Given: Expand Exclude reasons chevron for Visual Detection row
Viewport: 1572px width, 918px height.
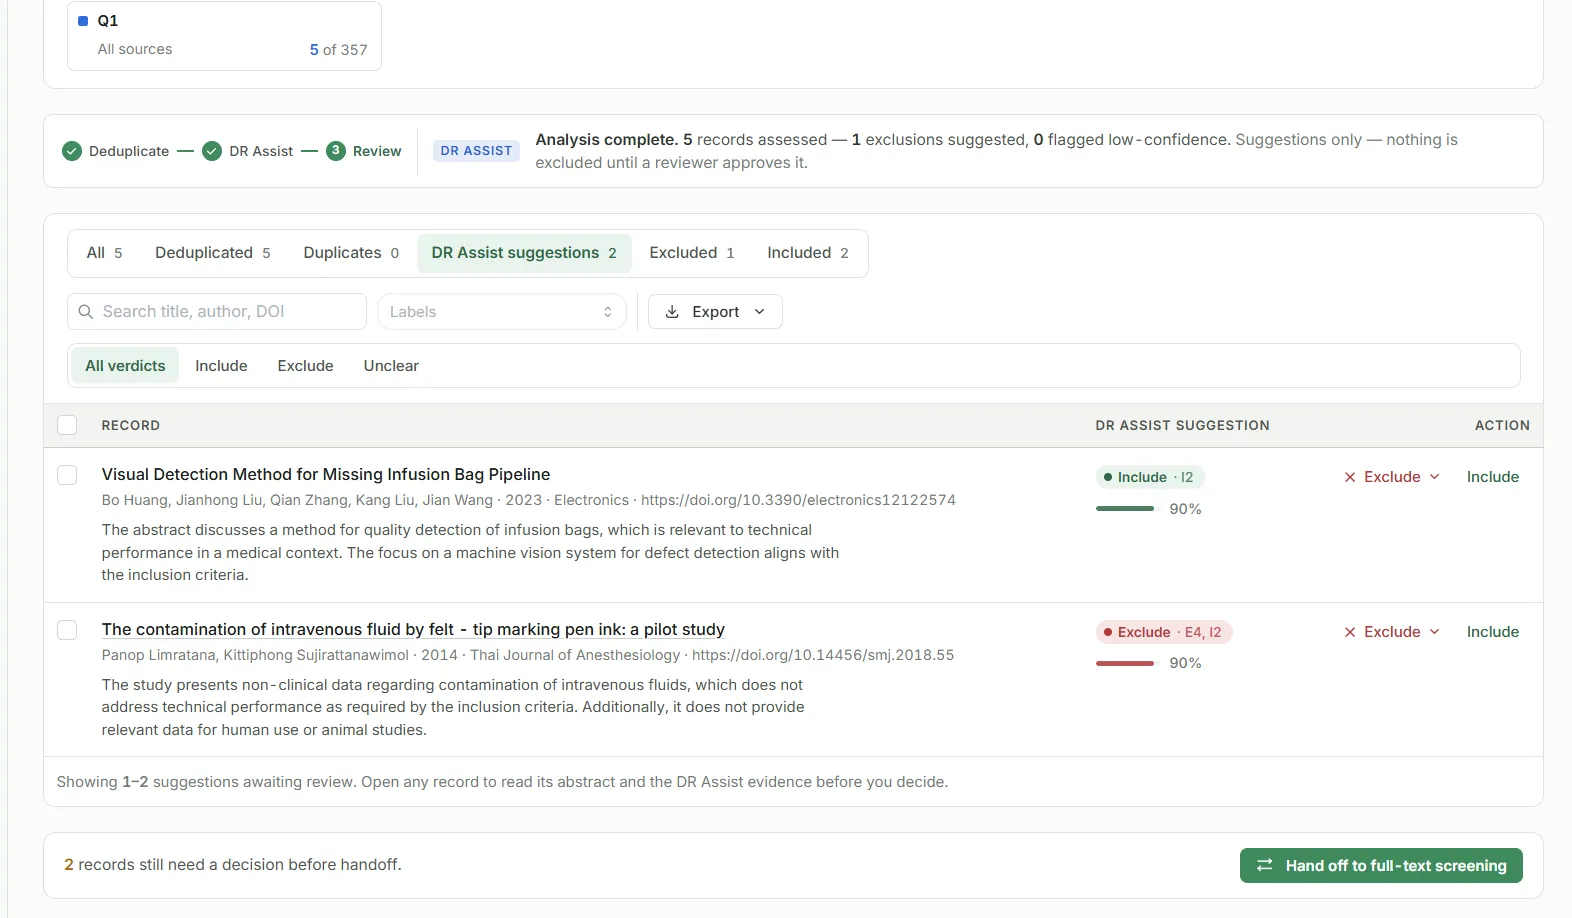Looking at the screenshot, I should pos(1434,477).
